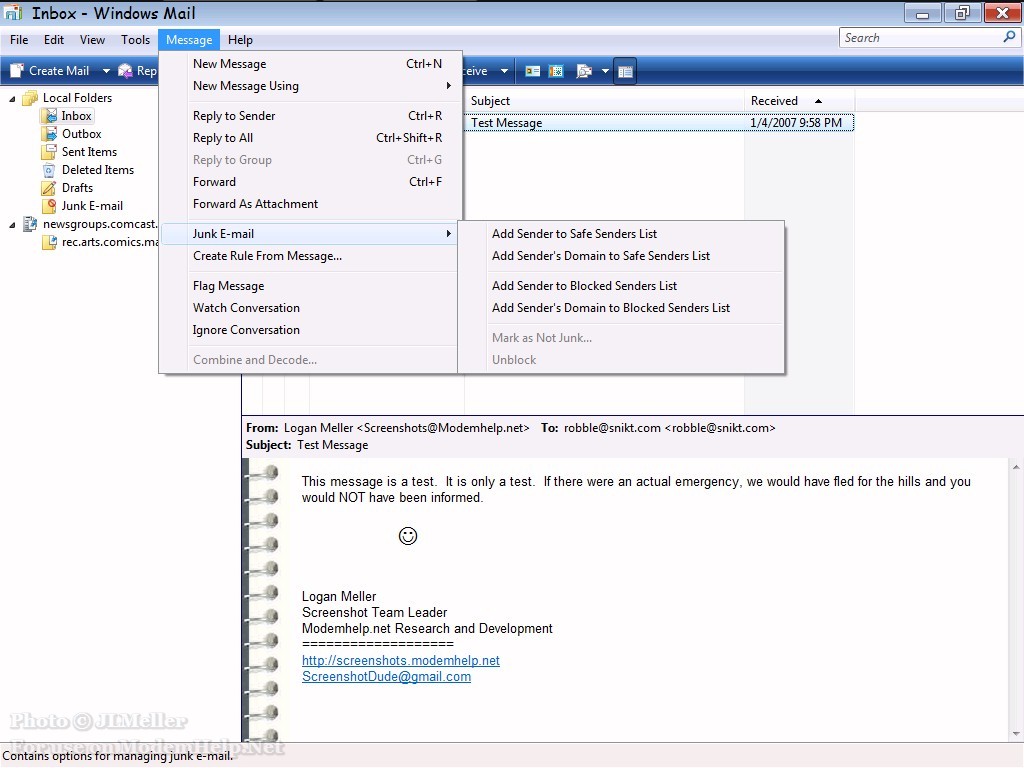
Task: Open the File menu
Action: pos(19,40)
